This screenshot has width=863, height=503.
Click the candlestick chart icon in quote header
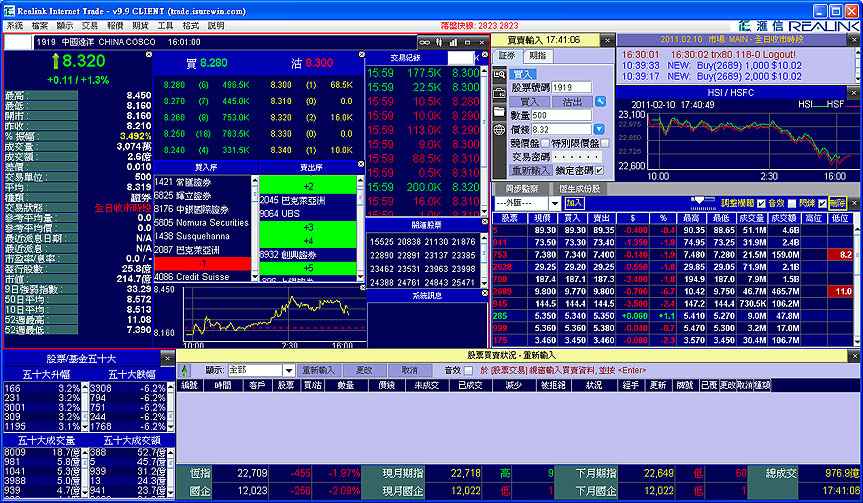(x=439, y=42)
